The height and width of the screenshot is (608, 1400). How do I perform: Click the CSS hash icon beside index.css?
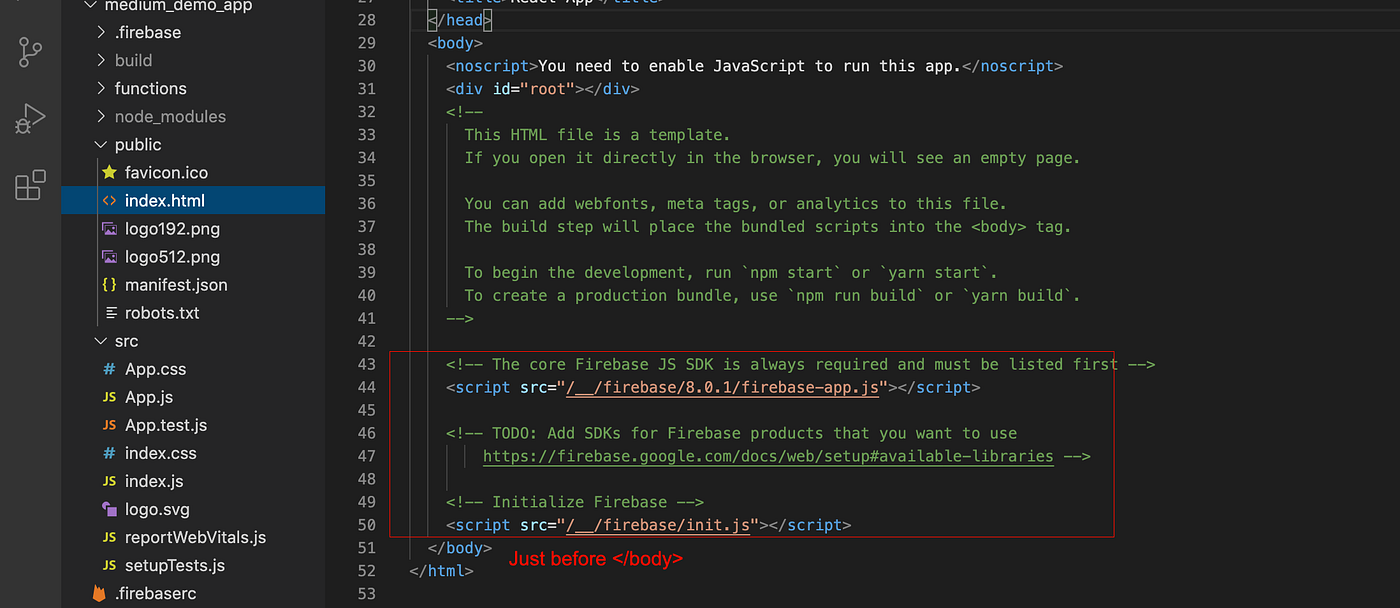(x=109, y=453)
